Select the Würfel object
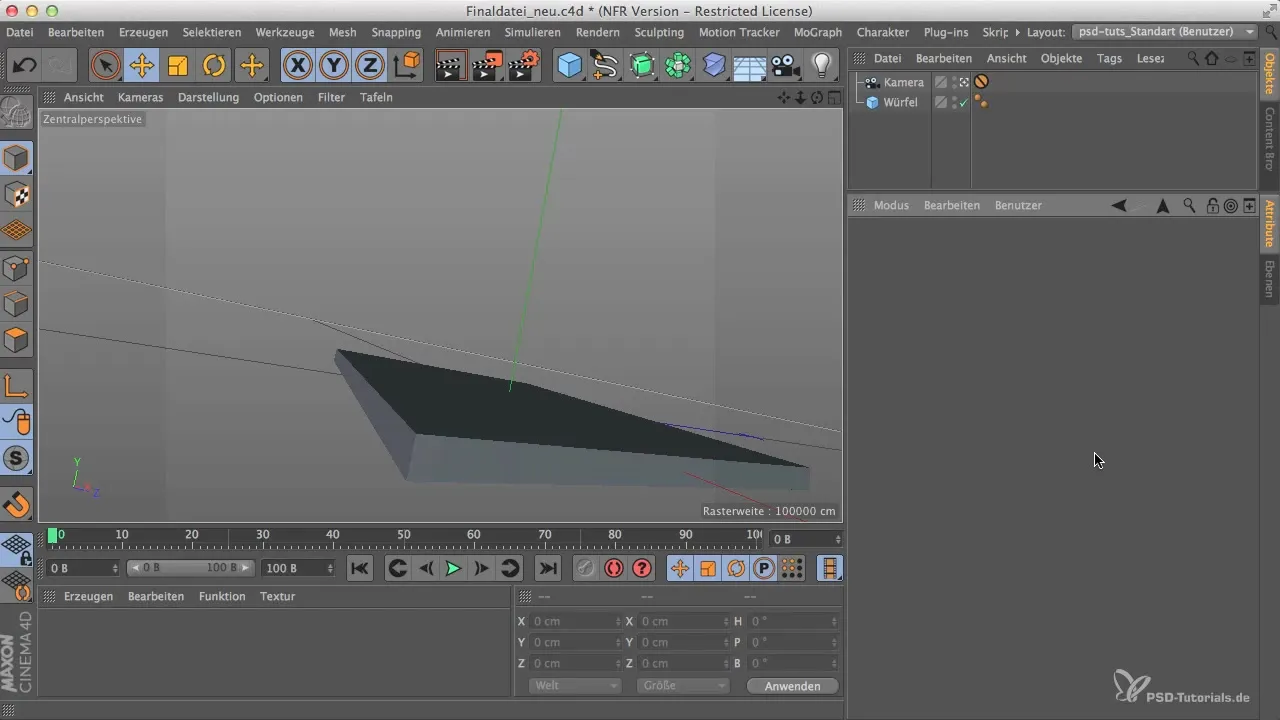 (x=901, y=102)
